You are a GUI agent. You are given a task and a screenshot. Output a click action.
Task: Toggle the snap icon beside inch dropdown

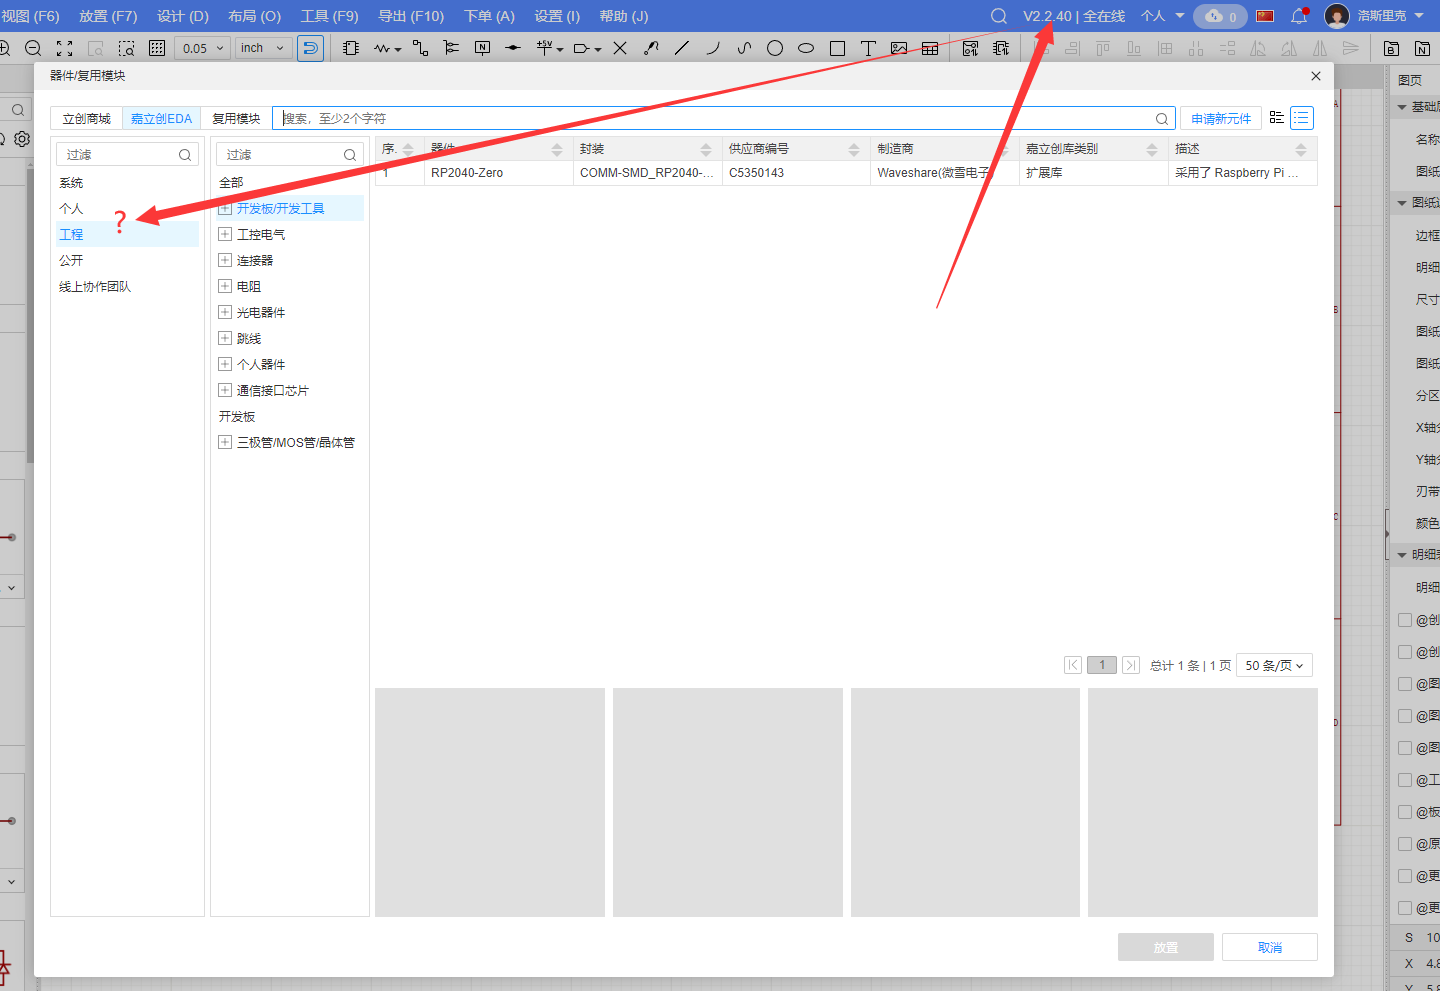click(310, 48)
